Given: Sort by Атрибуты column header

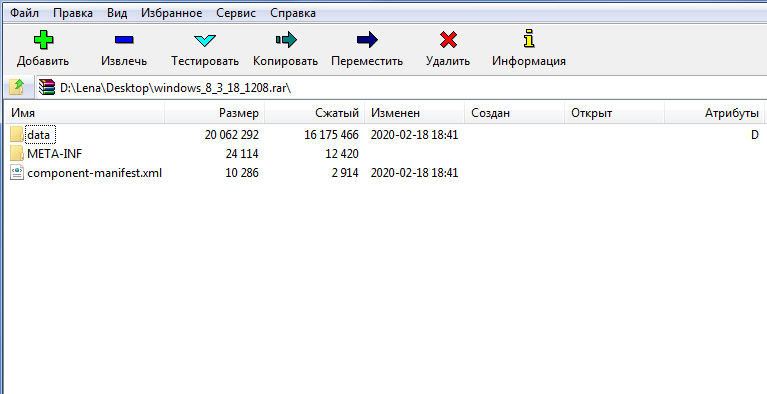Looking at the screenshot, I should (x=714, y=113).
